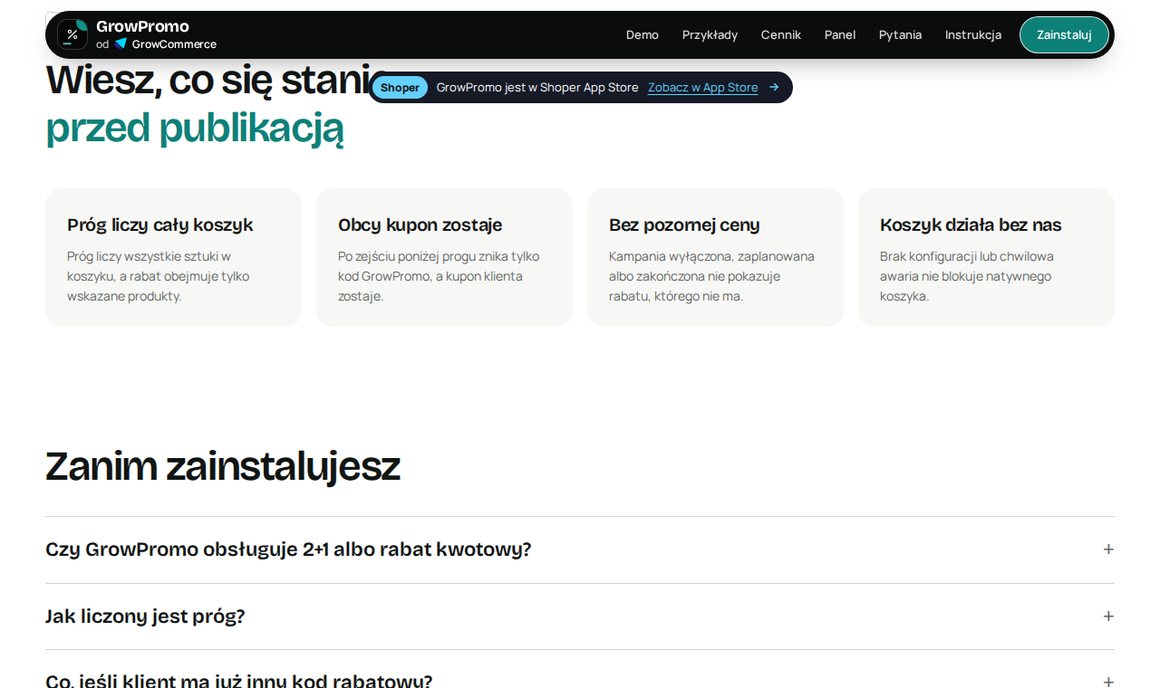Screen dimensions: 1160x688
Task: Click the Obcy kupon zostaje card heading
Action: pyautogui.click(x=420, y=225)
